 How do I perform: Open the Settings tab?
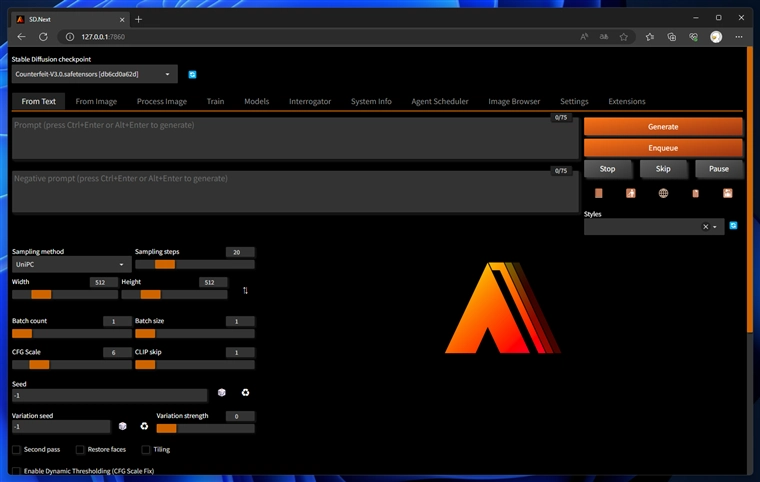(574, 101)
